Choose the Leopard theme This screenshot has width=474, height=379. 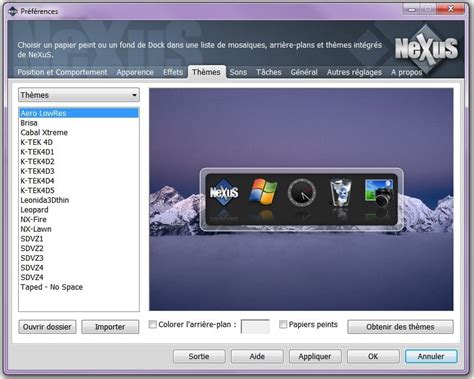click(79, 210)
